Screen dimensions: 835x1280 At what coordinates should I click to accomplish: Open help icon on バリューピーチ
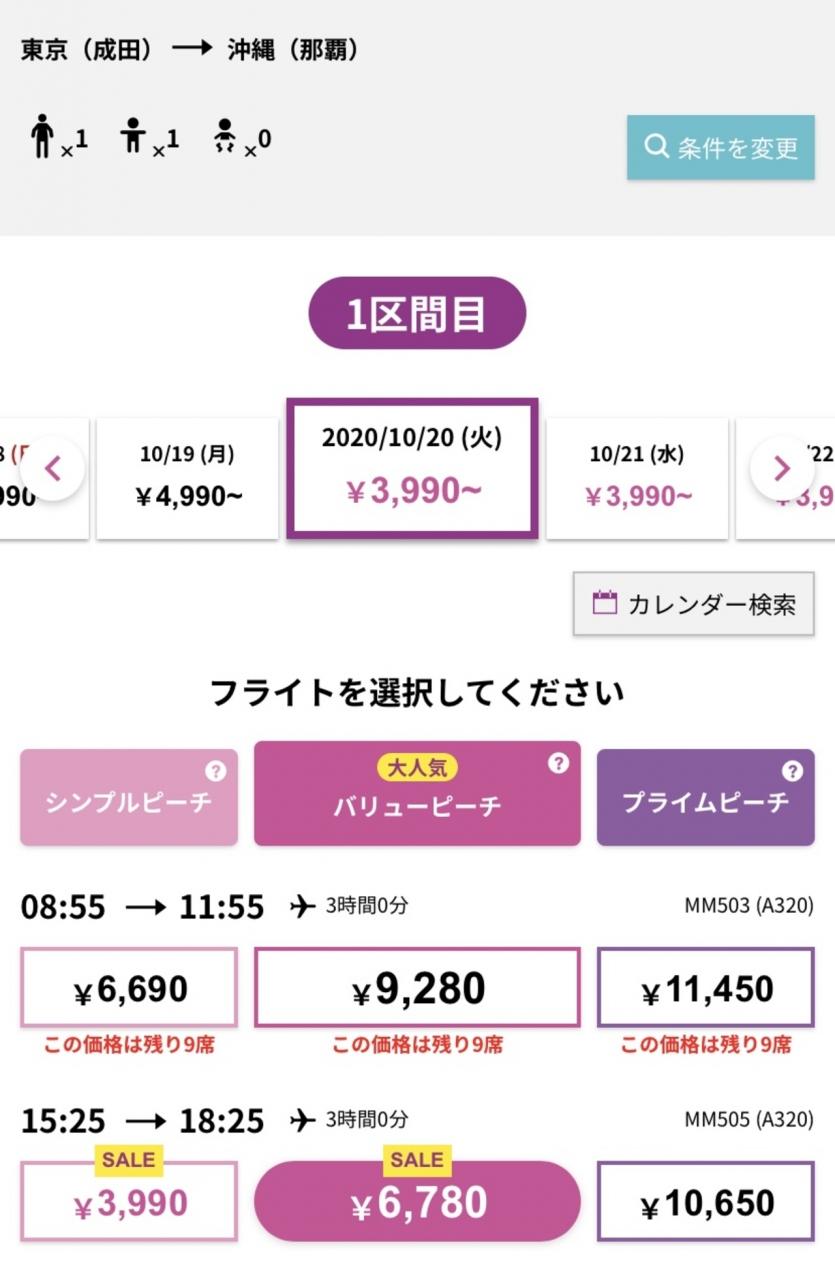[x=558, y=764]
